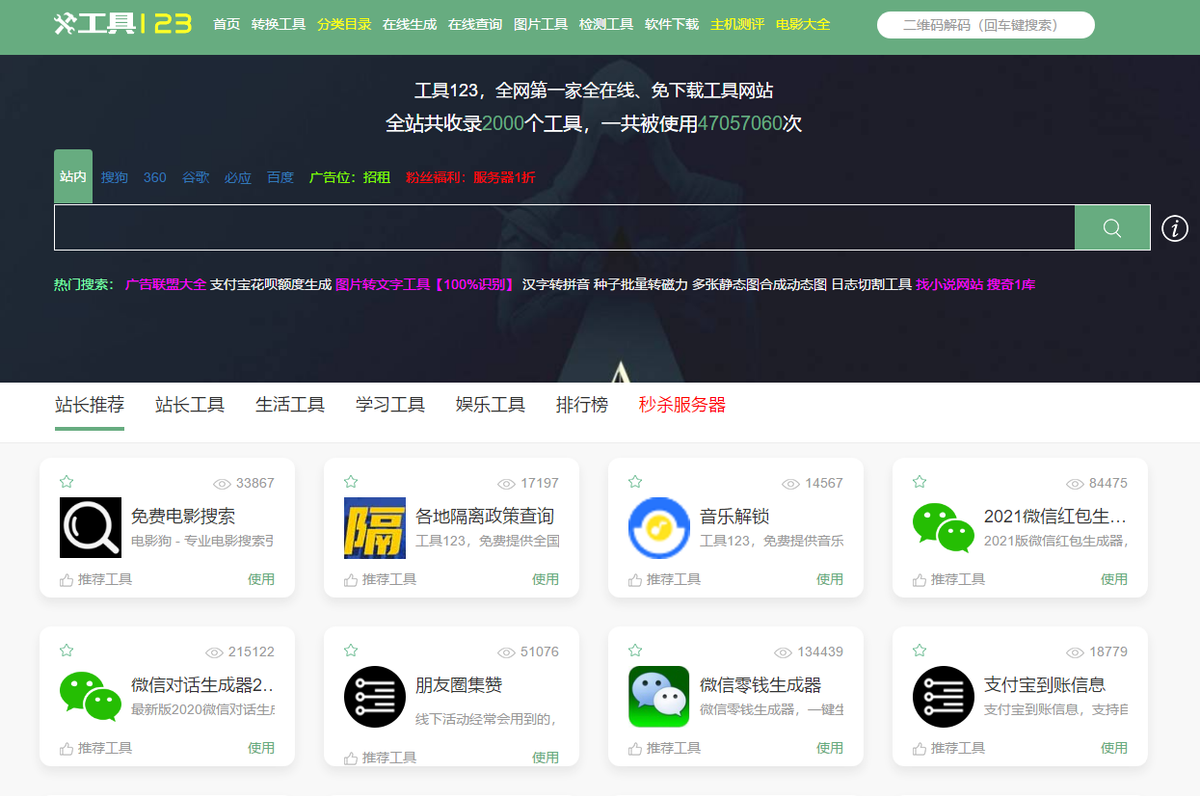Favorite 支付宝到账信息 with its star icon
The image size is (1200, 796).
[x=920, y=650]
